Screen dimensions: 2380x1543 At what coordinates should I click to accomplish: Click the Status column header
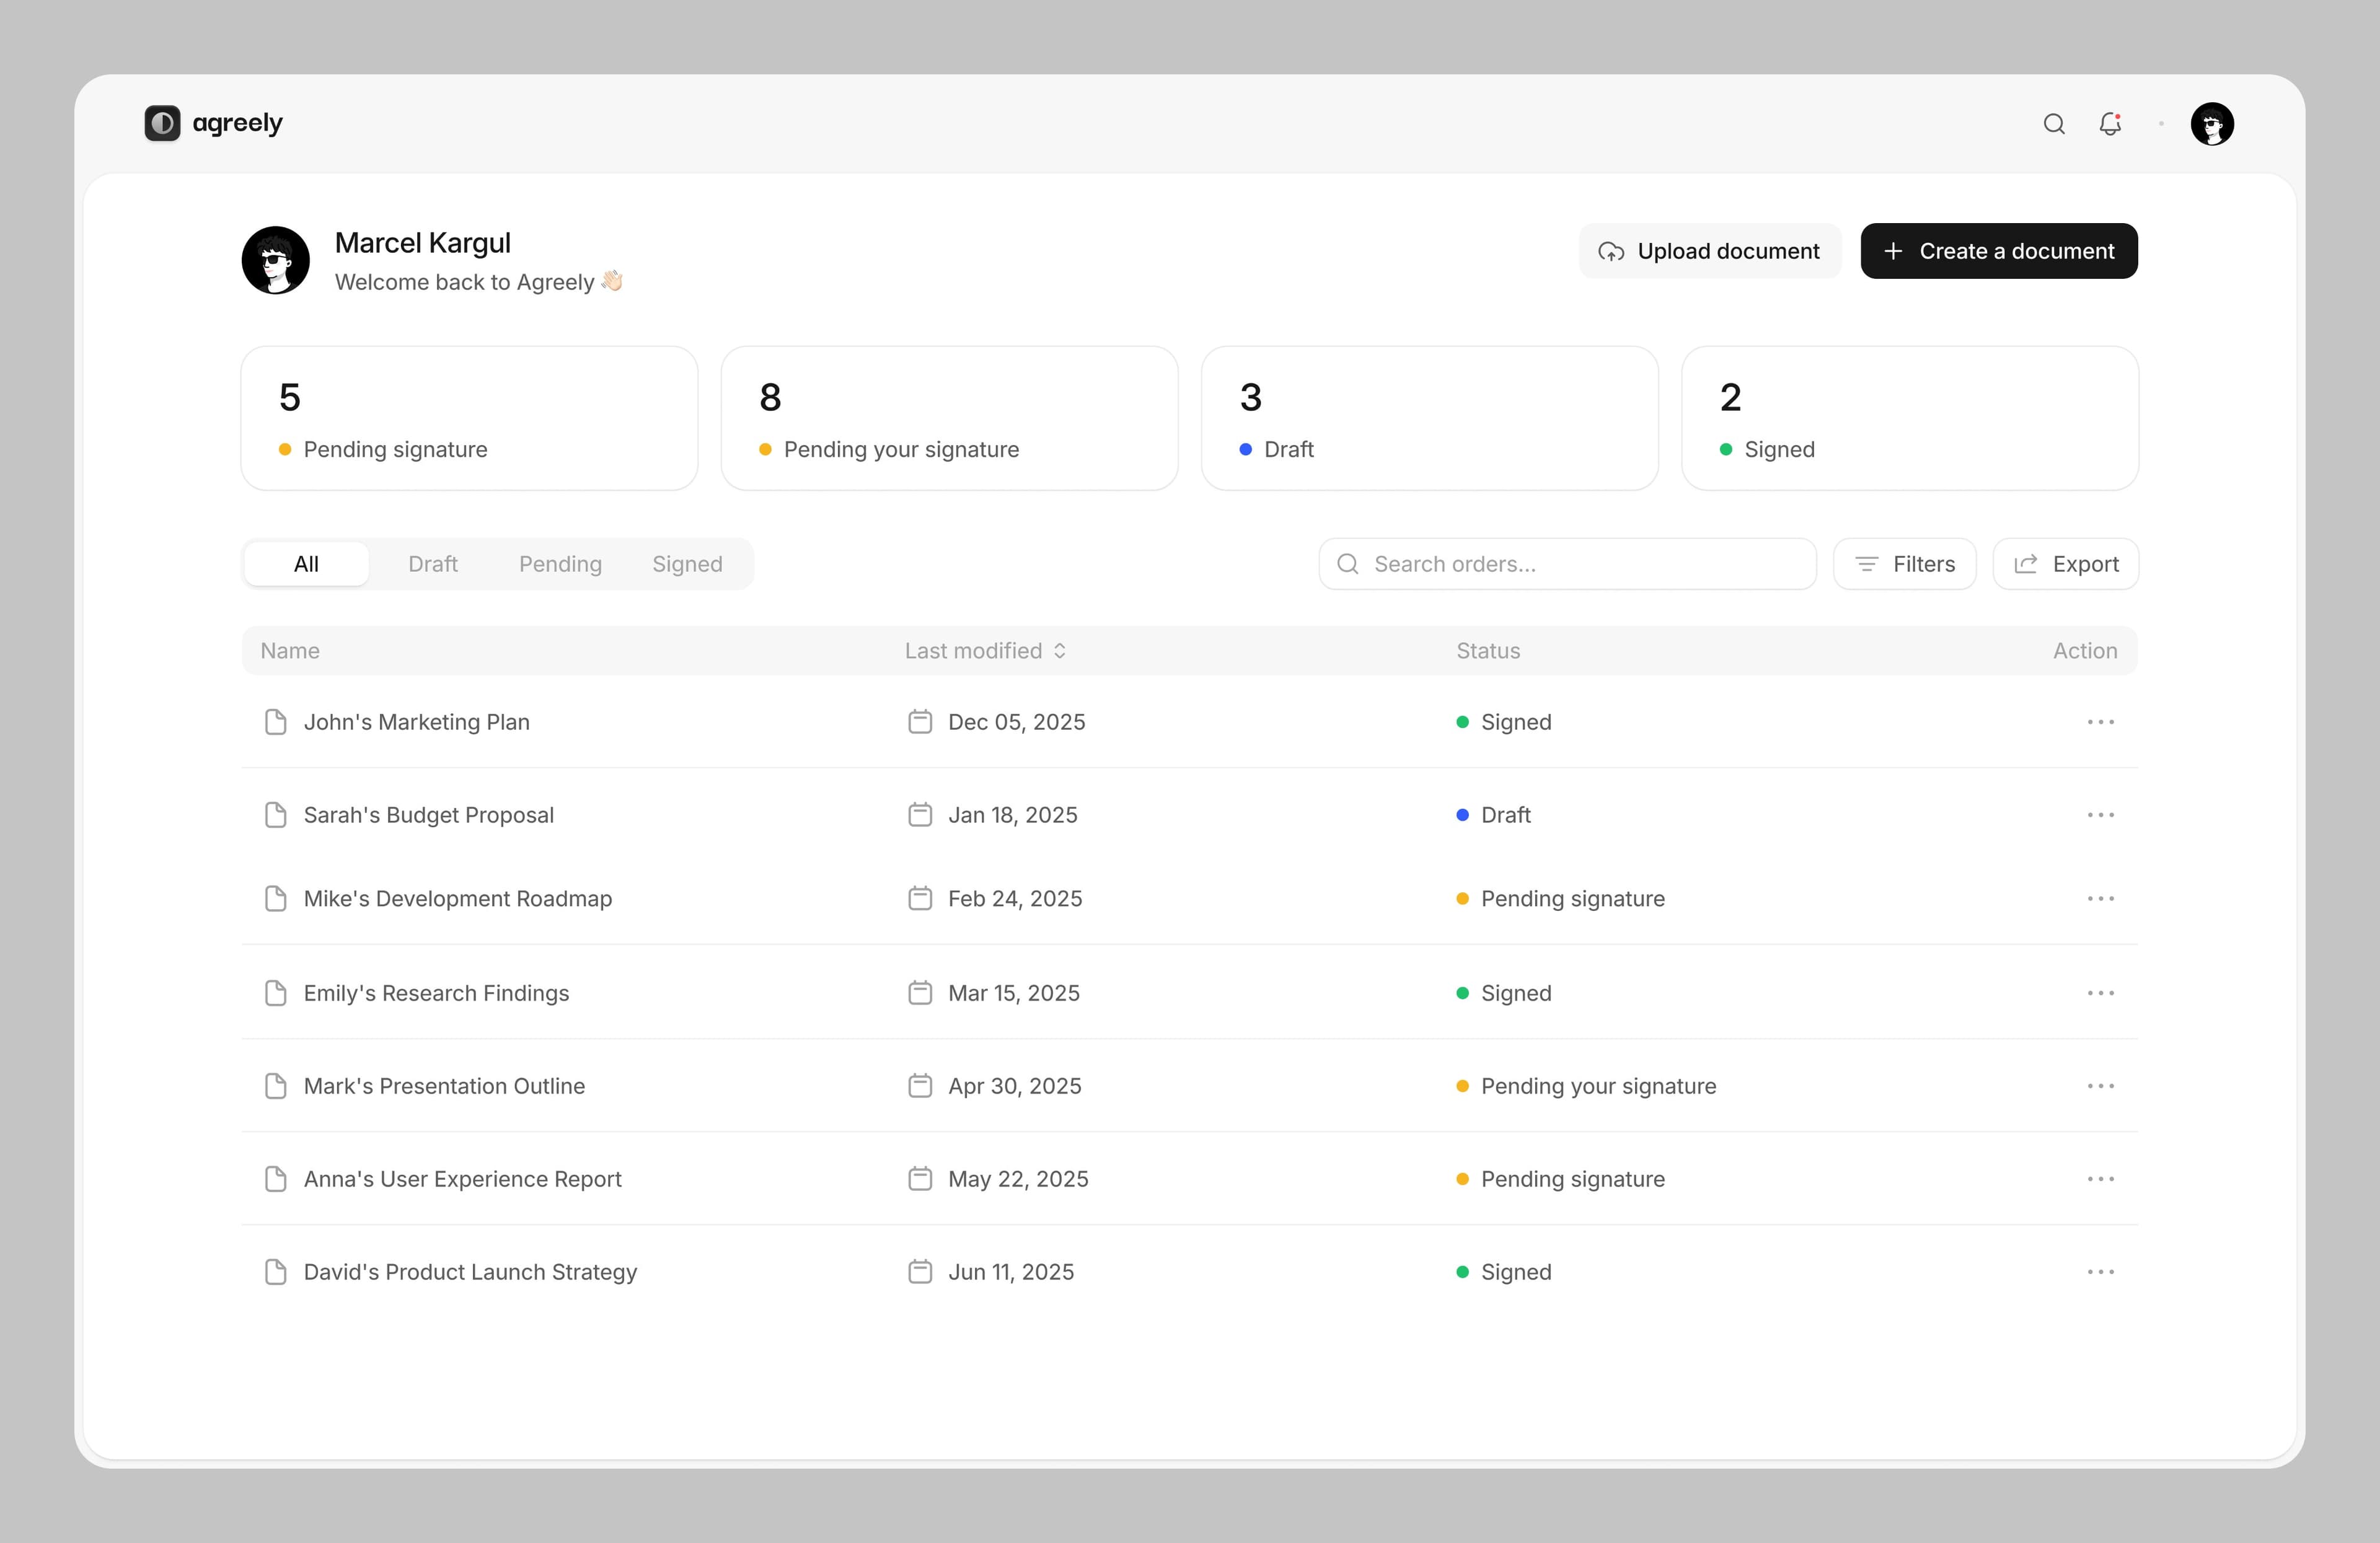(x=1488, y=651)
